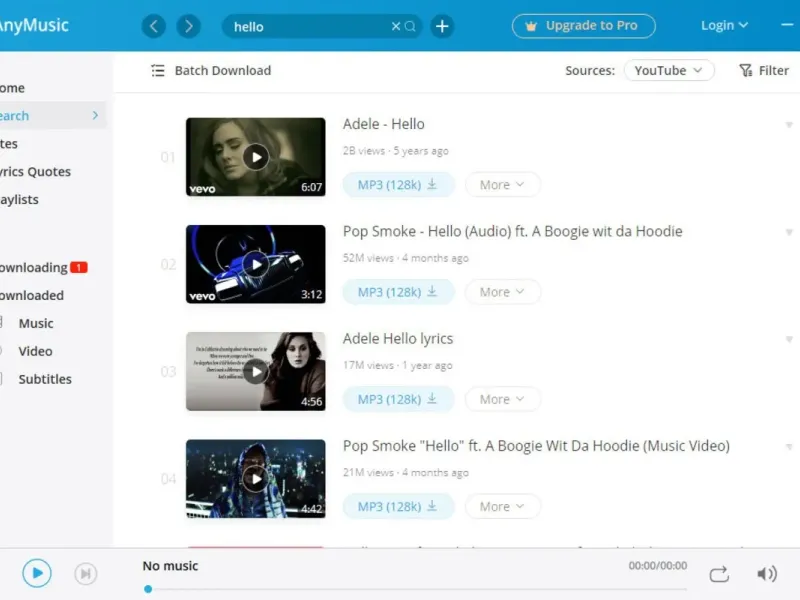Click the Batch Download list icon
Screen dimensions: 800x600
coord(158,70)
